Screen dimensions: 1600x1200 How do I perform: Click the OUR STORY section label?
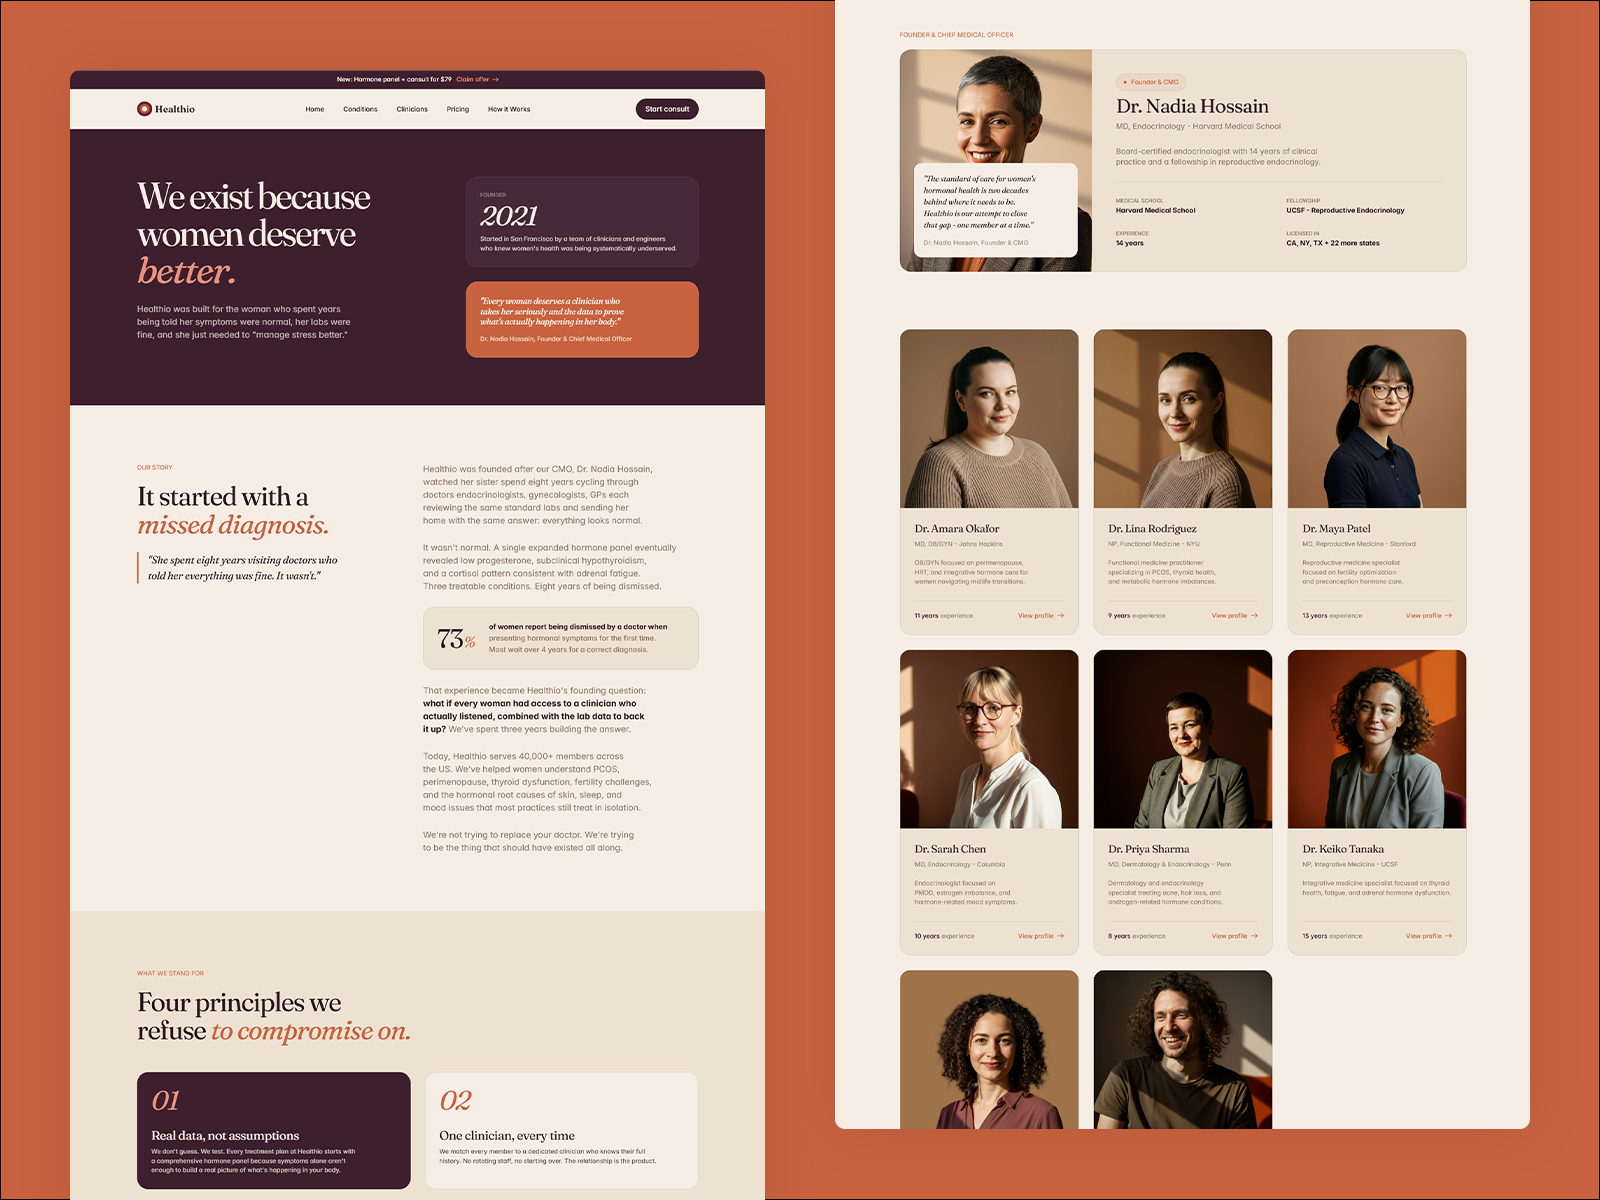point(155,468)
